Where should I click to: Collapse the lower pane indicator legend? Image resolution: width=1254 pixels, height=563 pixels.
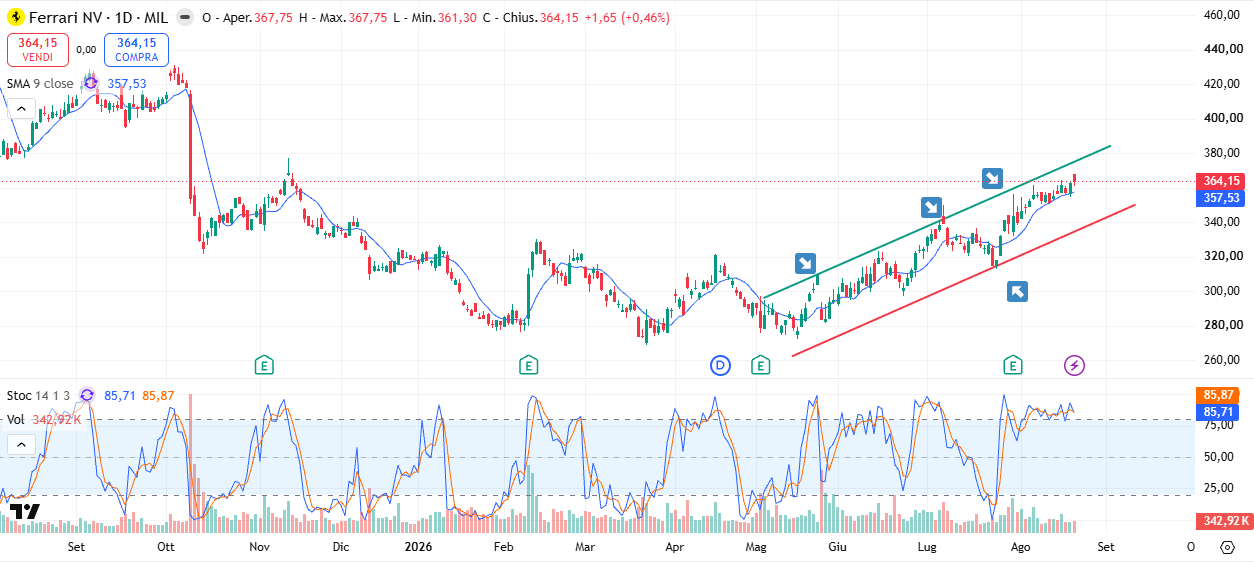point(22,445)
